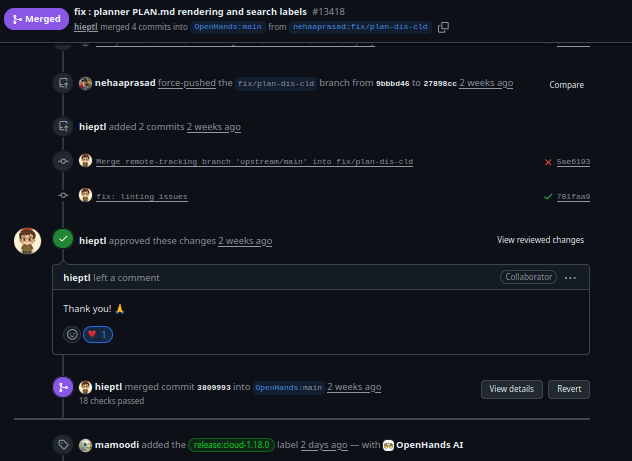Viewport: 632px width, 461px height.
Task: Toggle heart reaction on Thank you comment
Action: point(98,334)
